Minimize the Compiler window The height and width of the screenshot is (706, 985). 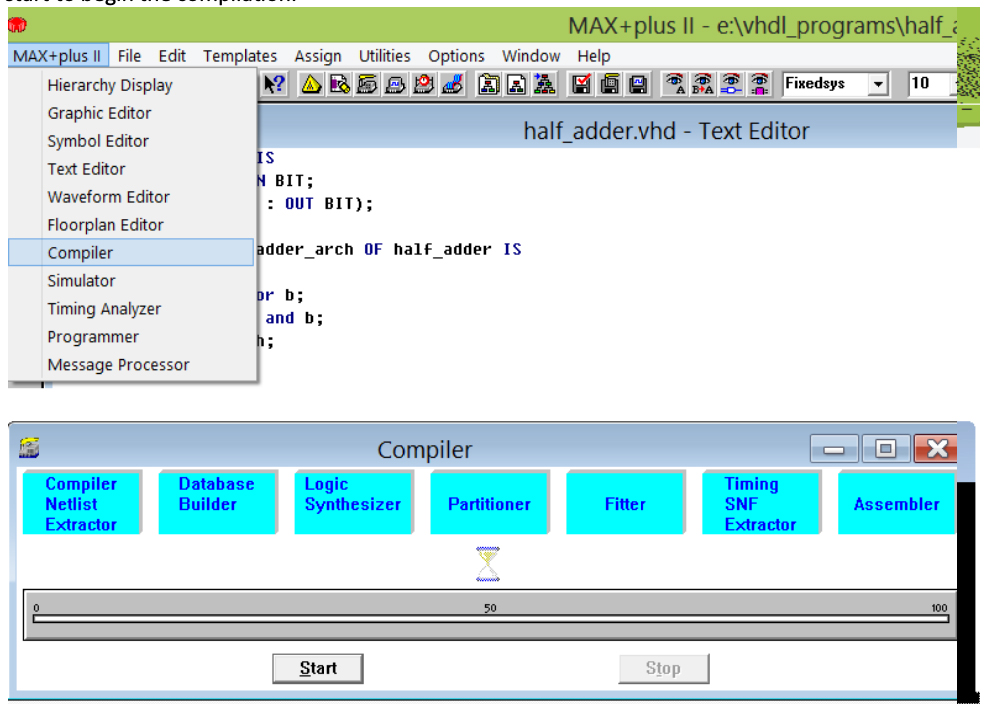(834, 448)
